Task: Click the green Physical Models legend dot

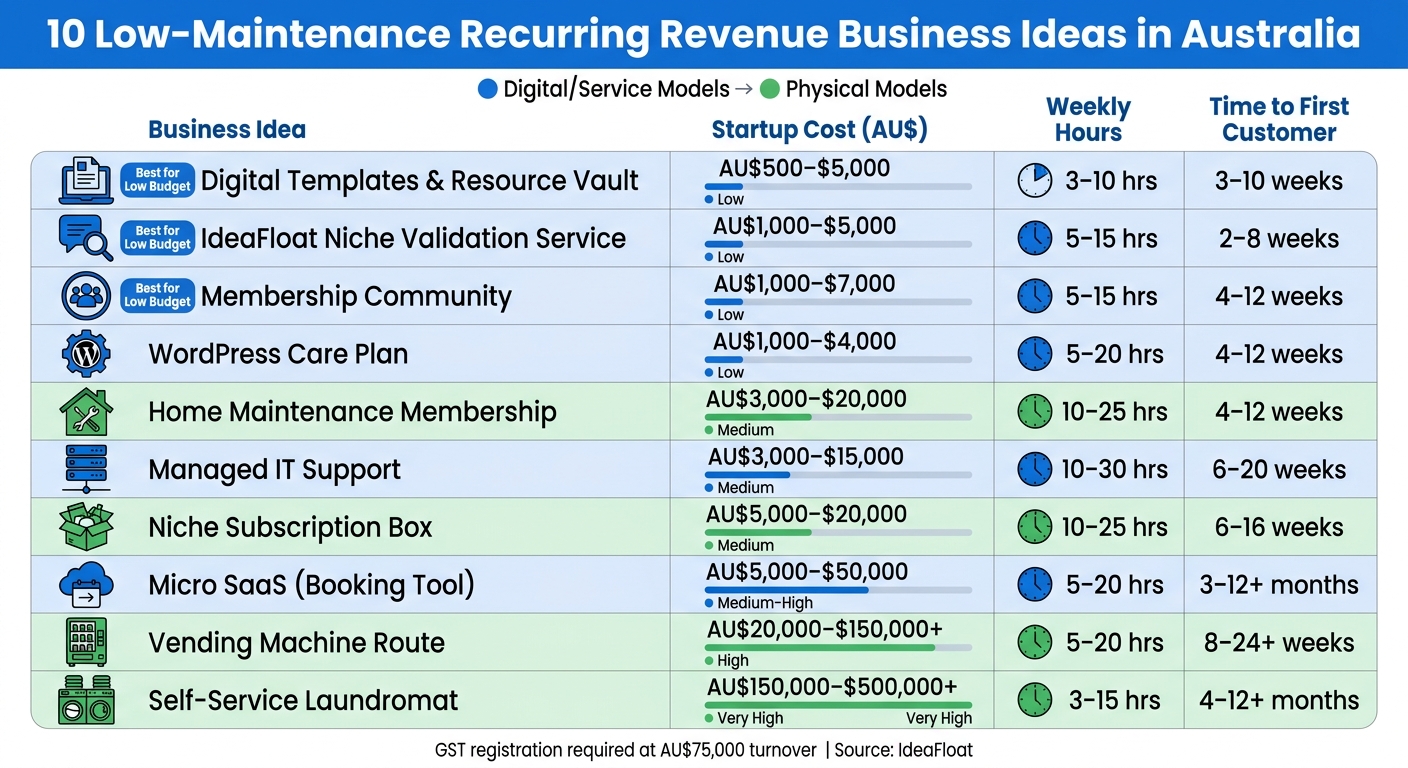Action: 769,89
